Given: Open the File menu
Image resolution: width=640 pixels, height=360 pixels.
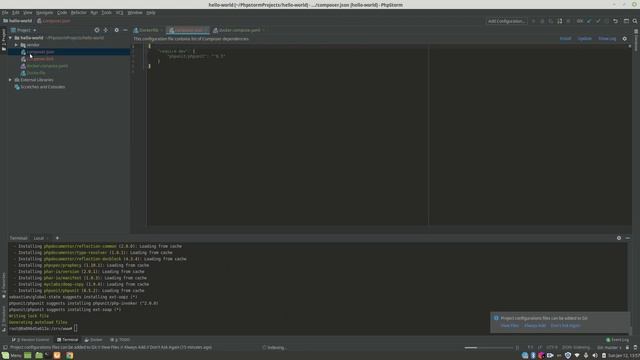Looking at the screenshot, I should pyautogui.click(x=5, y=13).
